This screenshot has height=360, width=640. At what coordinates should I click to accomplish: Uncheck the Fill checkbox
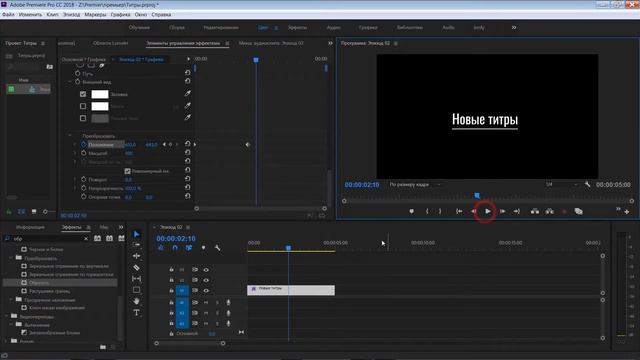click(83, 94)
